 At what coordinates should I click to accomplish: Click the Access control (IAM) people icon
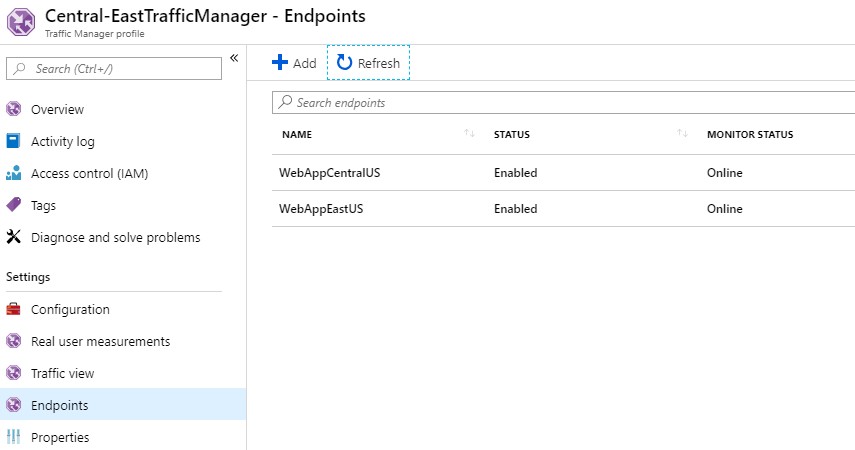[x=14, y=173]
